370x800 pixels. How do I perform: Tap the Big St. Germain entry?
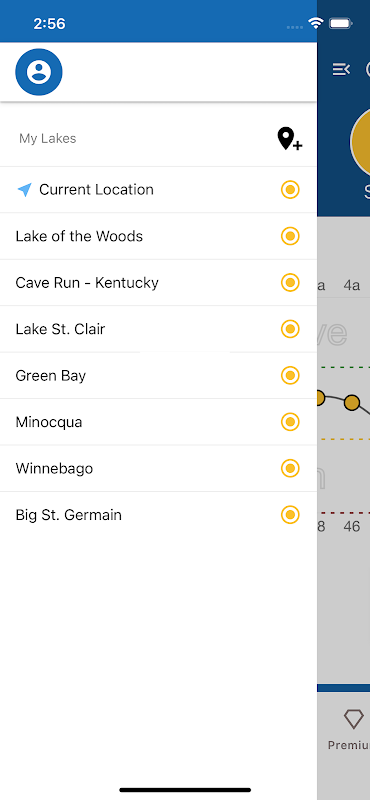coord(158,515)
